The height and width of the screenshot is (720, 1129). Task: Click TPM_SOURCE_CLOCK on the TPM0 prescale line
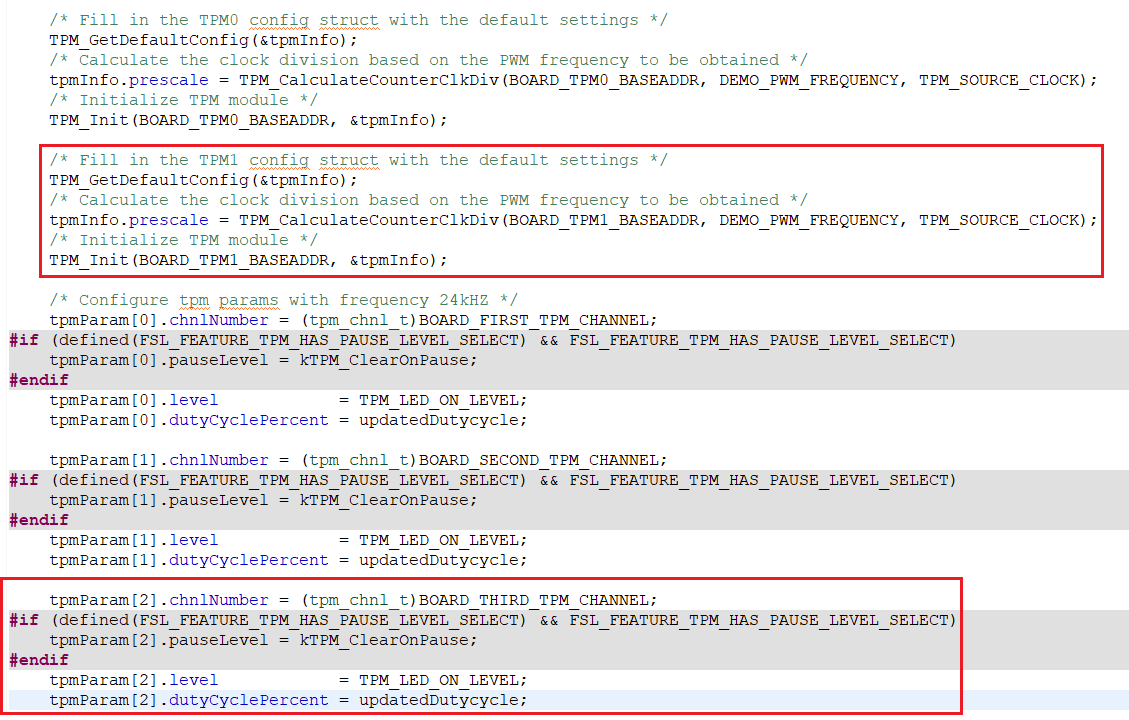(x=1003, y=80)
